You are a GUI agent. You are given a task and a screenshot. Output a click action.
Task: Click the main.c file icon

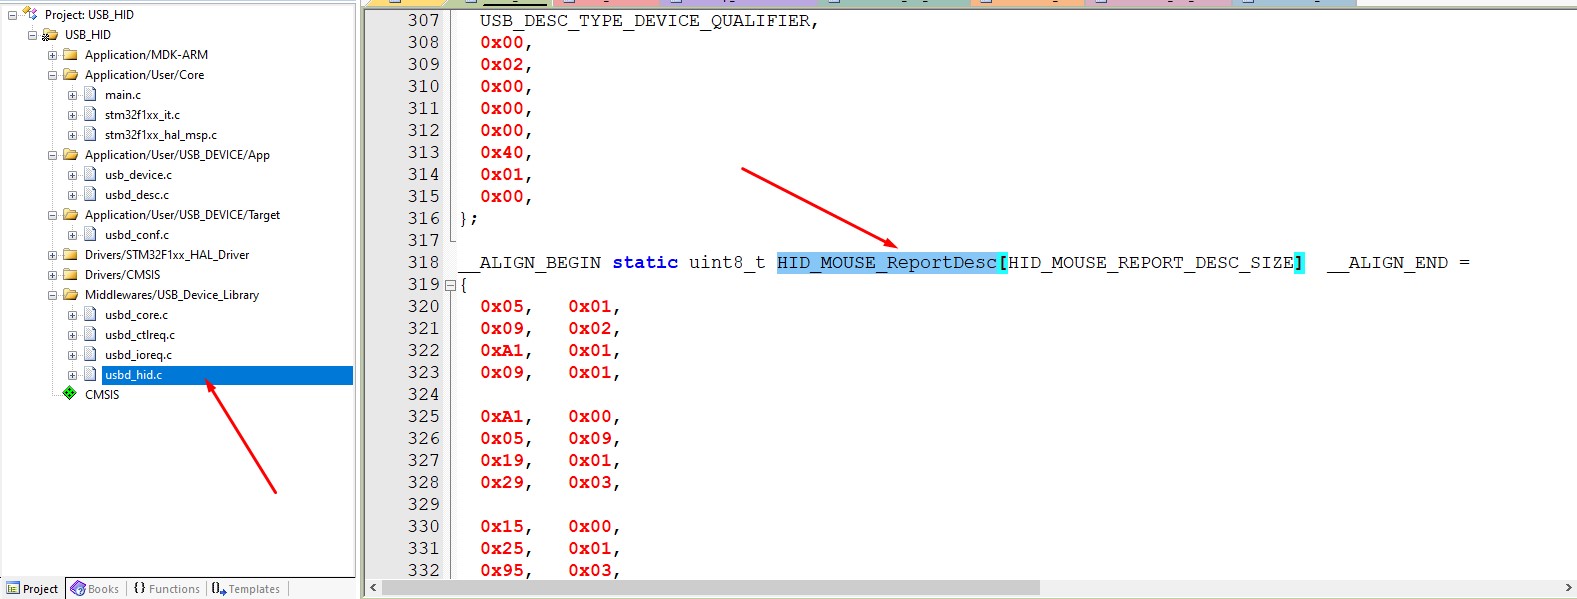pyautogui.click(x=90, y=95)
